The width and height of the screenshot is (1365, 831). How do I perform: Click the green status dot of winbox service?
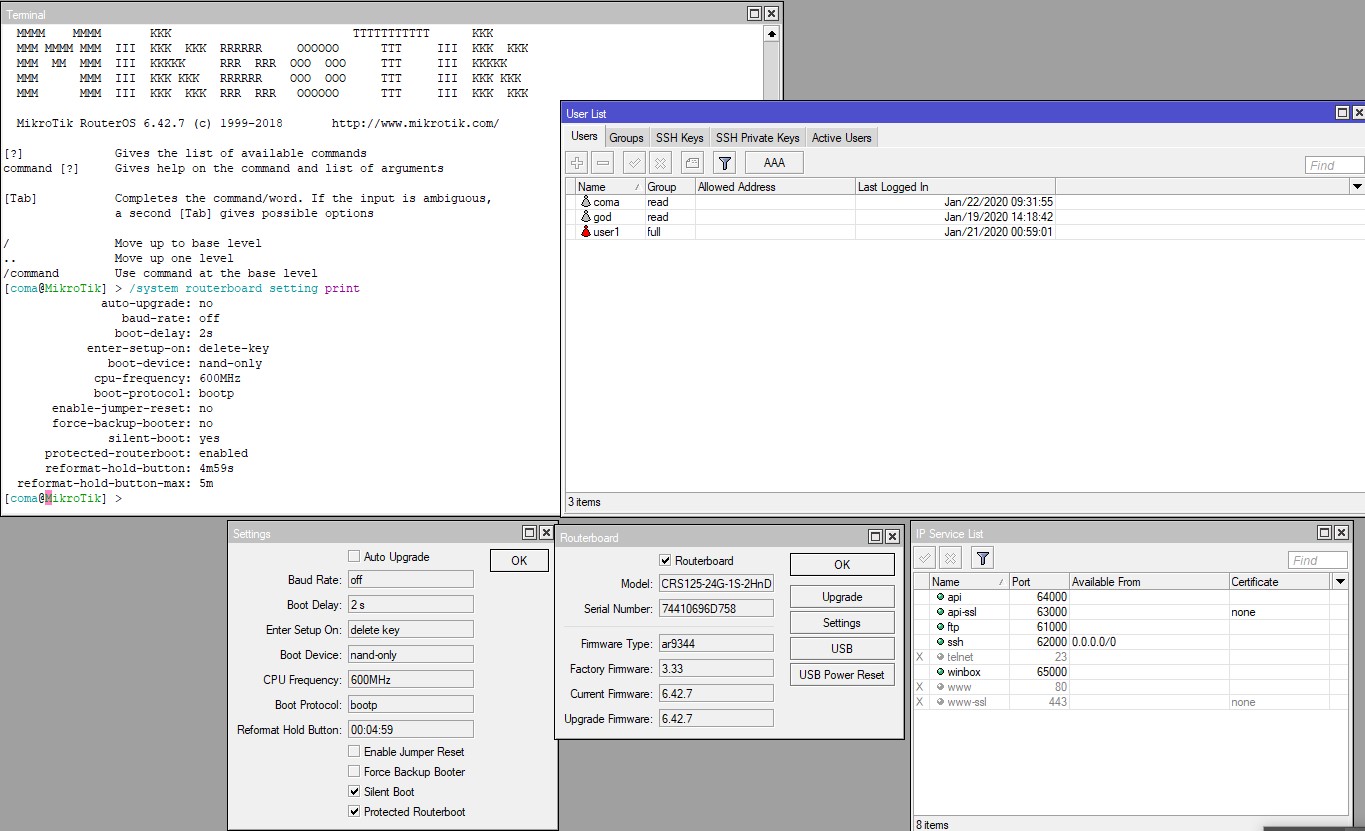[x=940, y=672]
